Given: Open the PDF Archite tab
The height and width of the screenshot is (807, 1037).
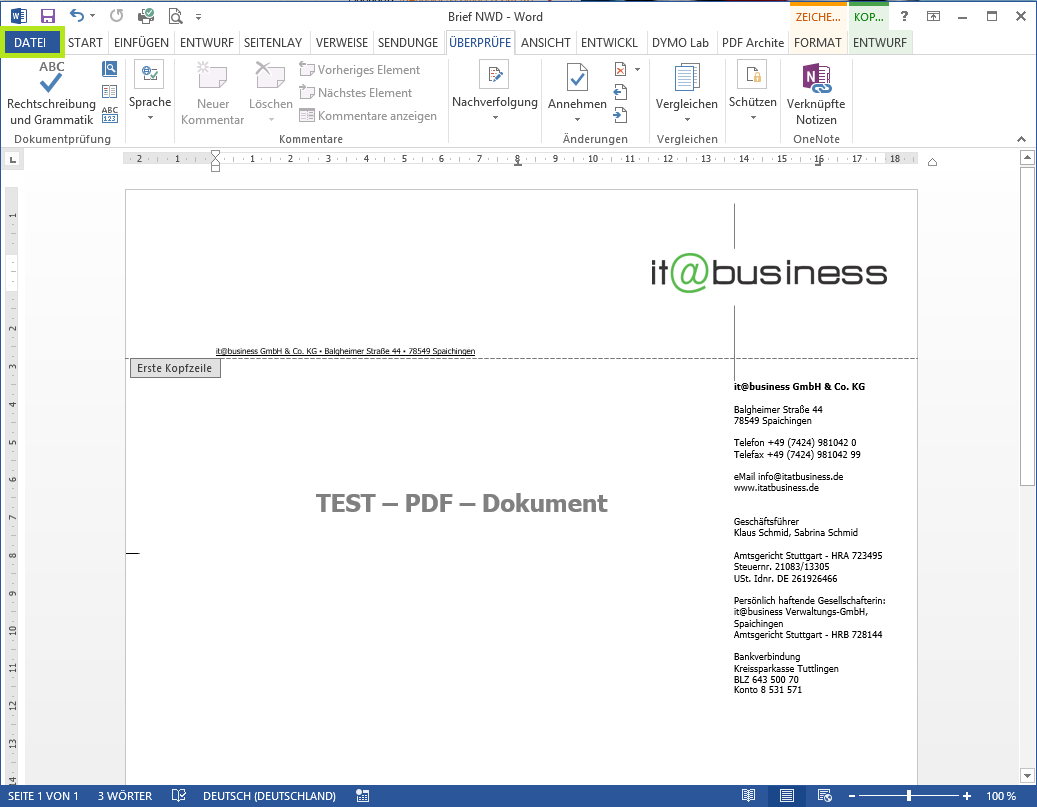Looking at the screenshot, I should pos(753,42).
